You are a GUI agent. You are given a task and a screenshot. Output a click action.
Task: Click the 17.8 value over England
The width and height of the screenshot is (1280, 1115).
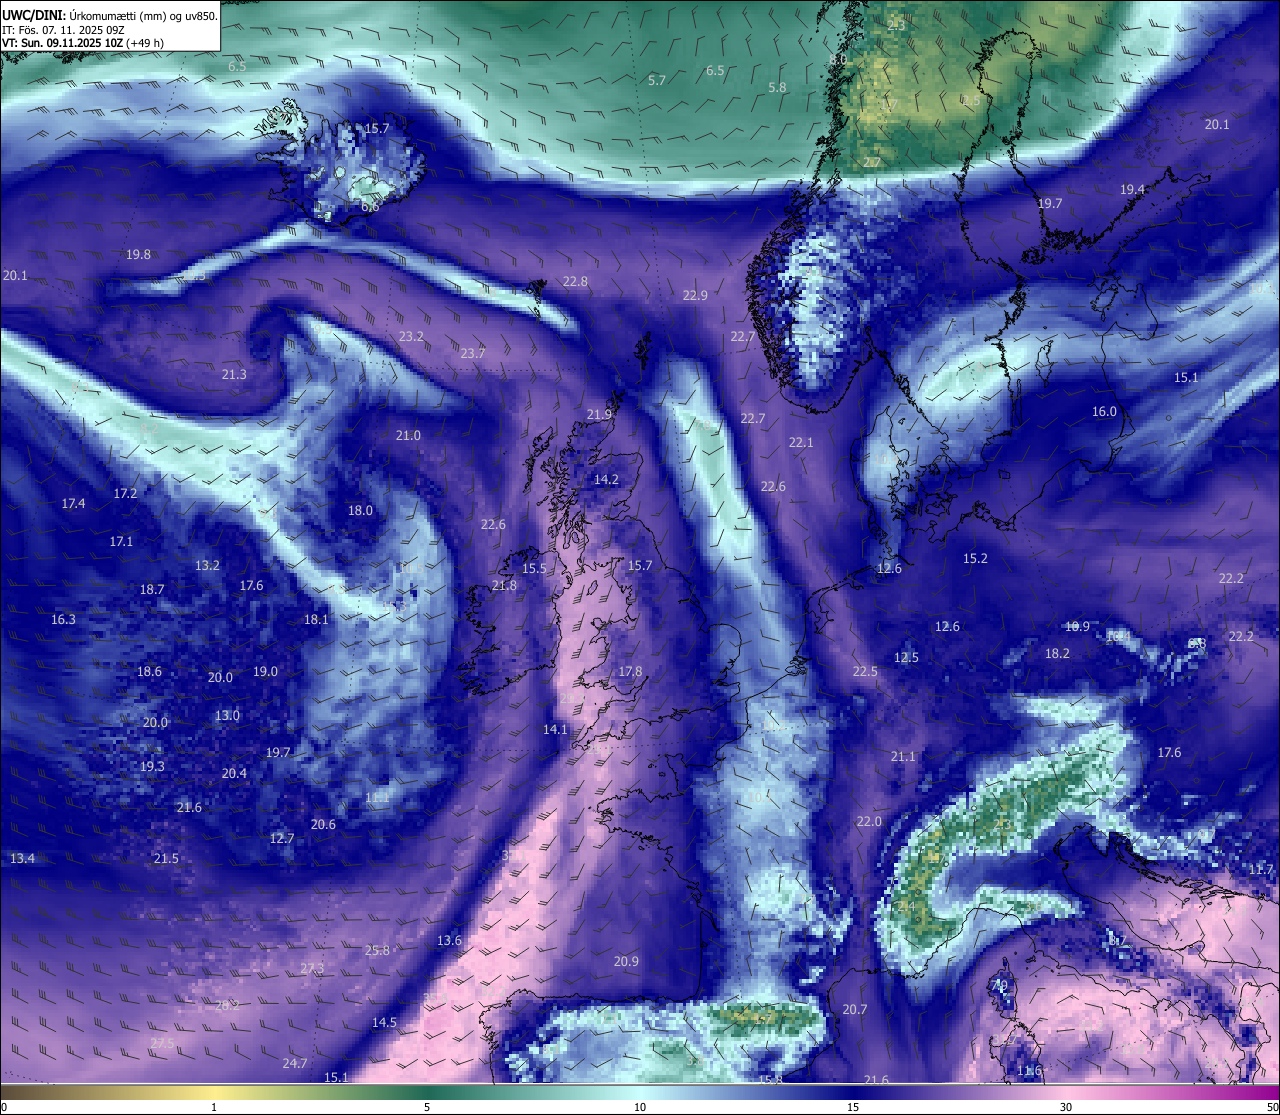pos(630,672)
